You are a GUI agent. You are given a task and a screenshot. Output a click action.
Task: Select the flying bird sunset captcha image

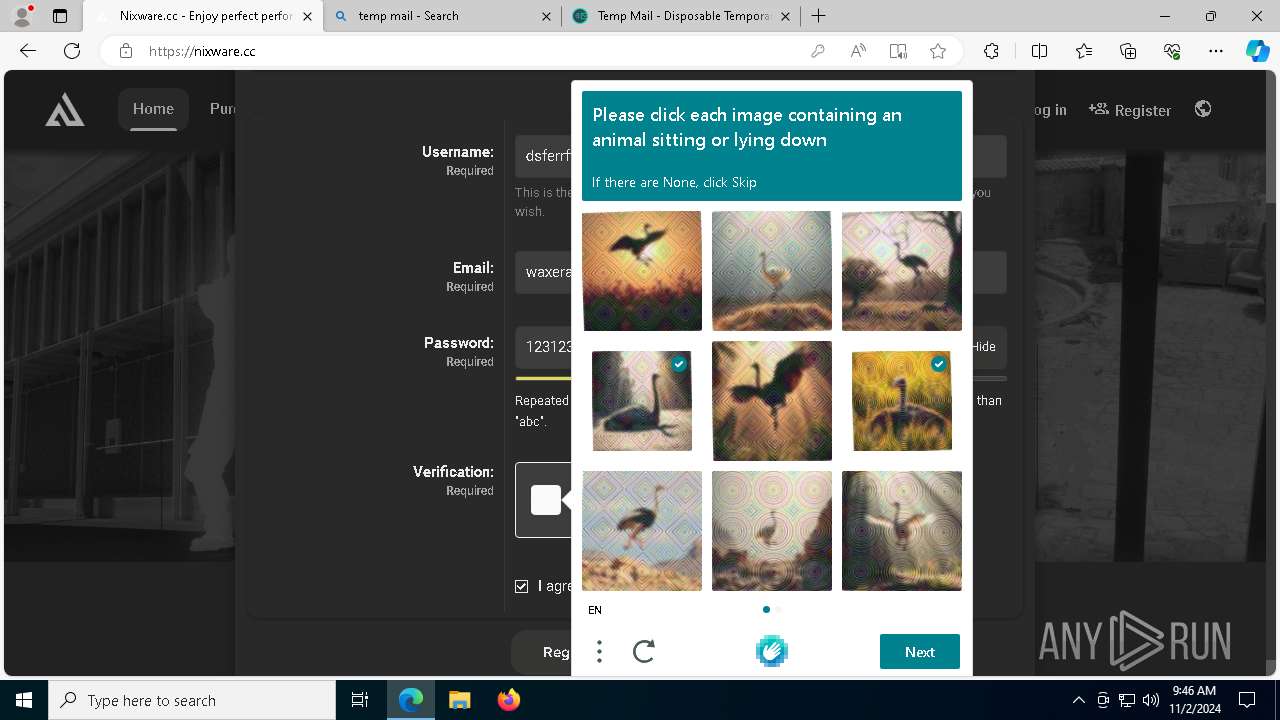(x=642, y=271)
